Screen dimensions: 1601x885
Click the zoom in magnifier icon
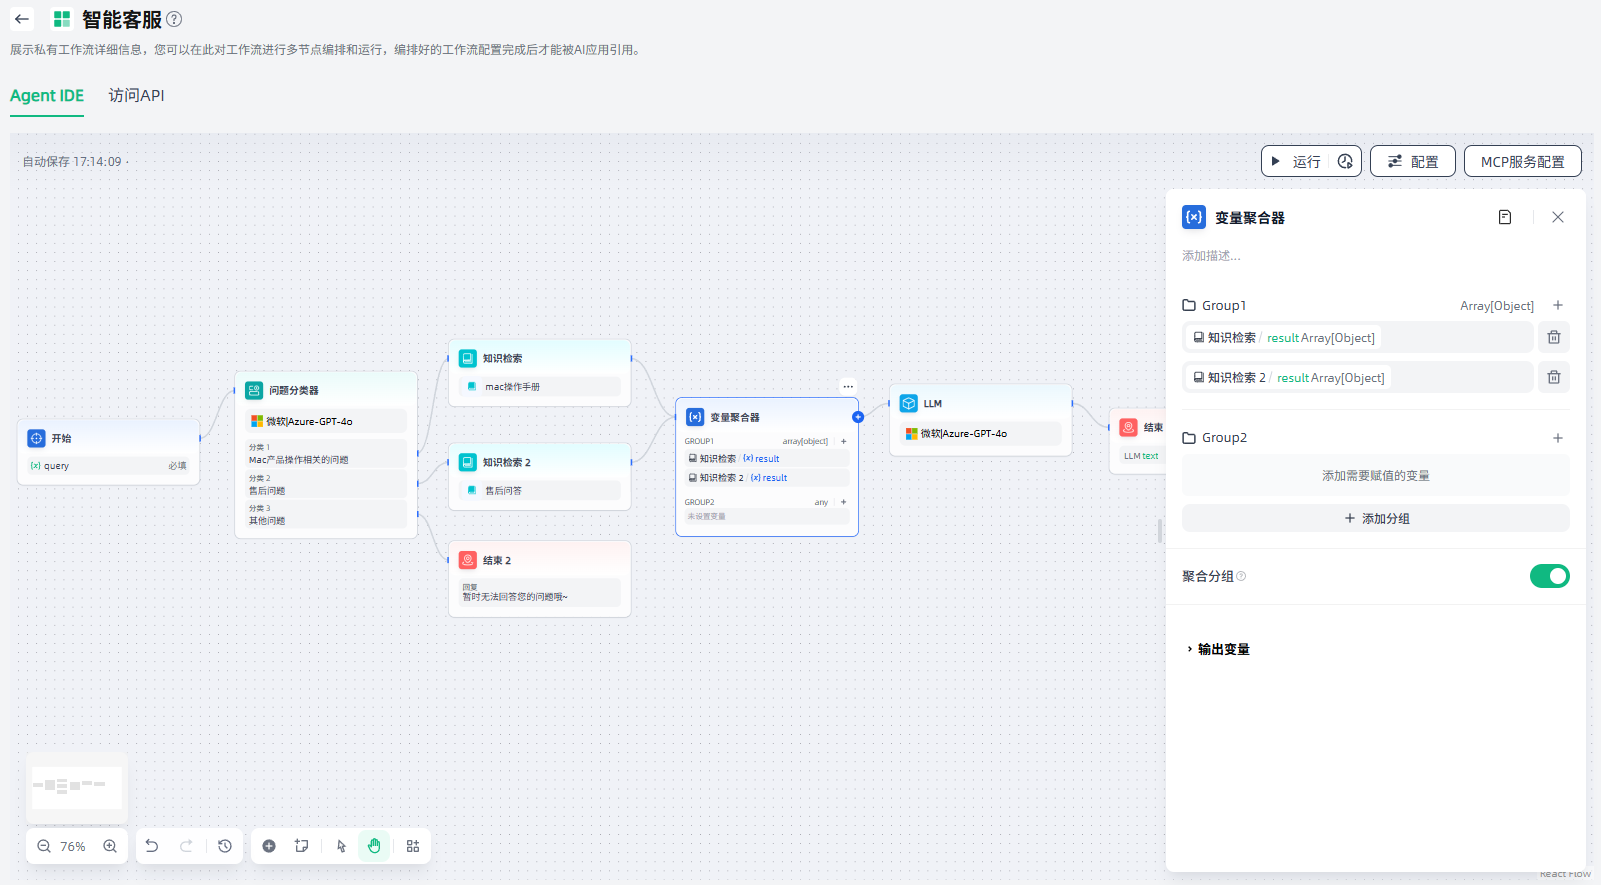click(x=110, y=846)
